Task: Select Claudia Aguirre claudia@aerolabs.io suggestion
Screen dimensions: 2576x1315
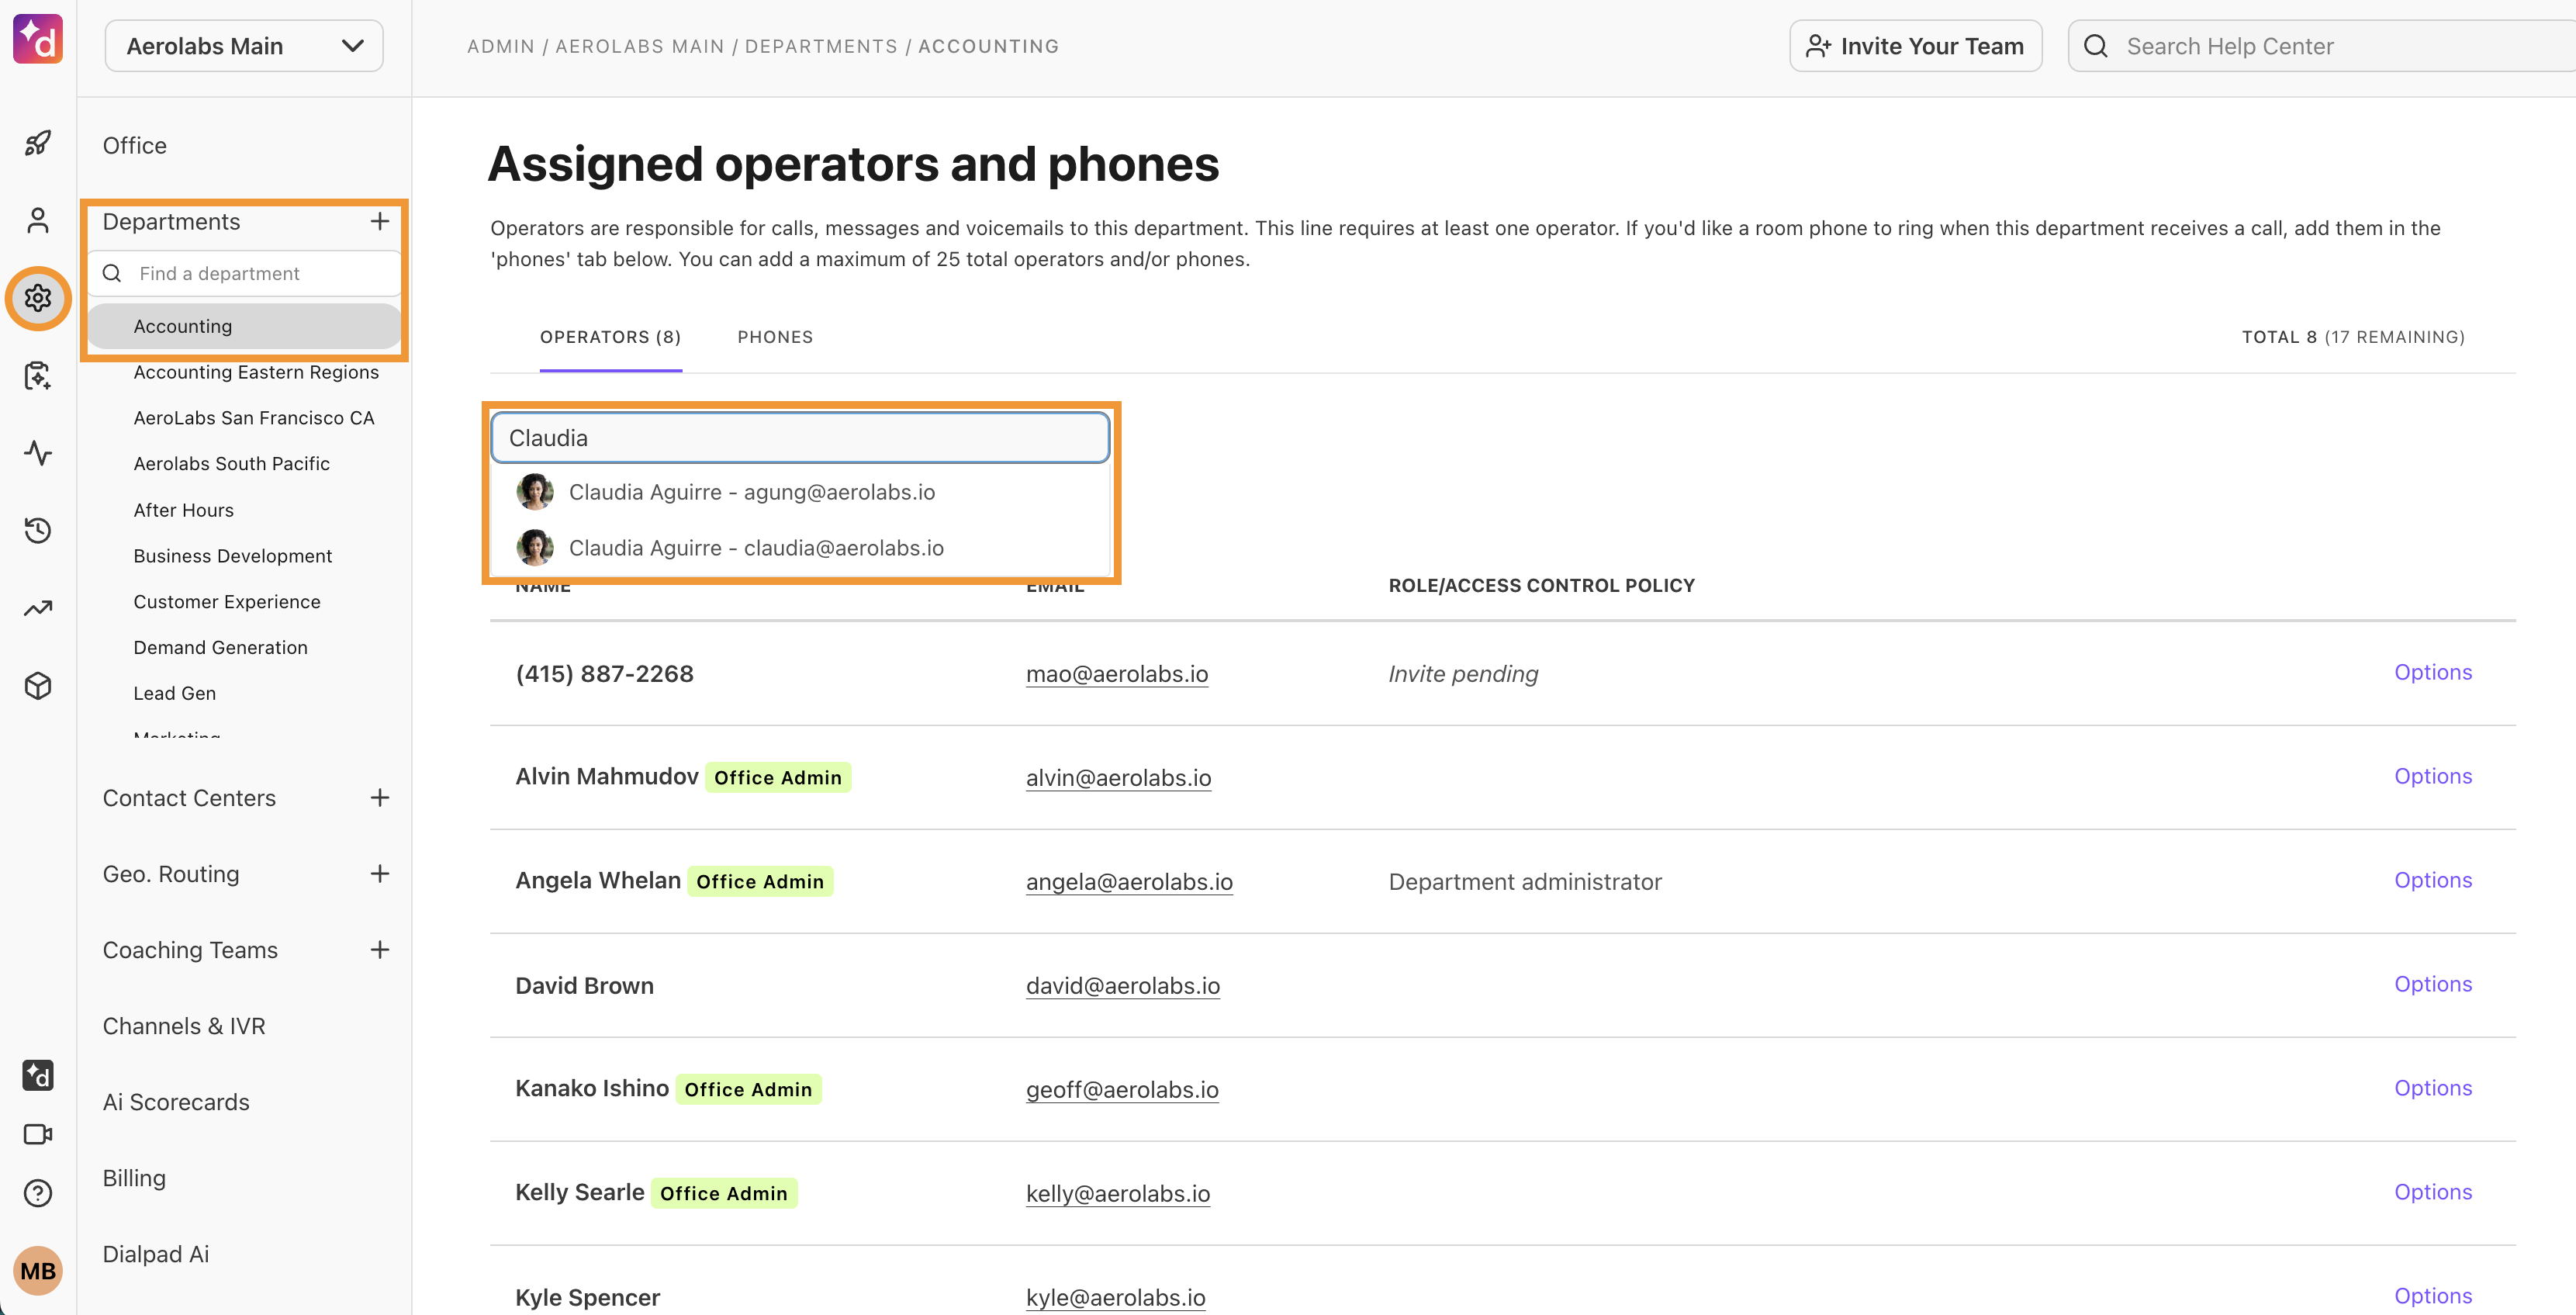Action: click(x=800, y=548)
